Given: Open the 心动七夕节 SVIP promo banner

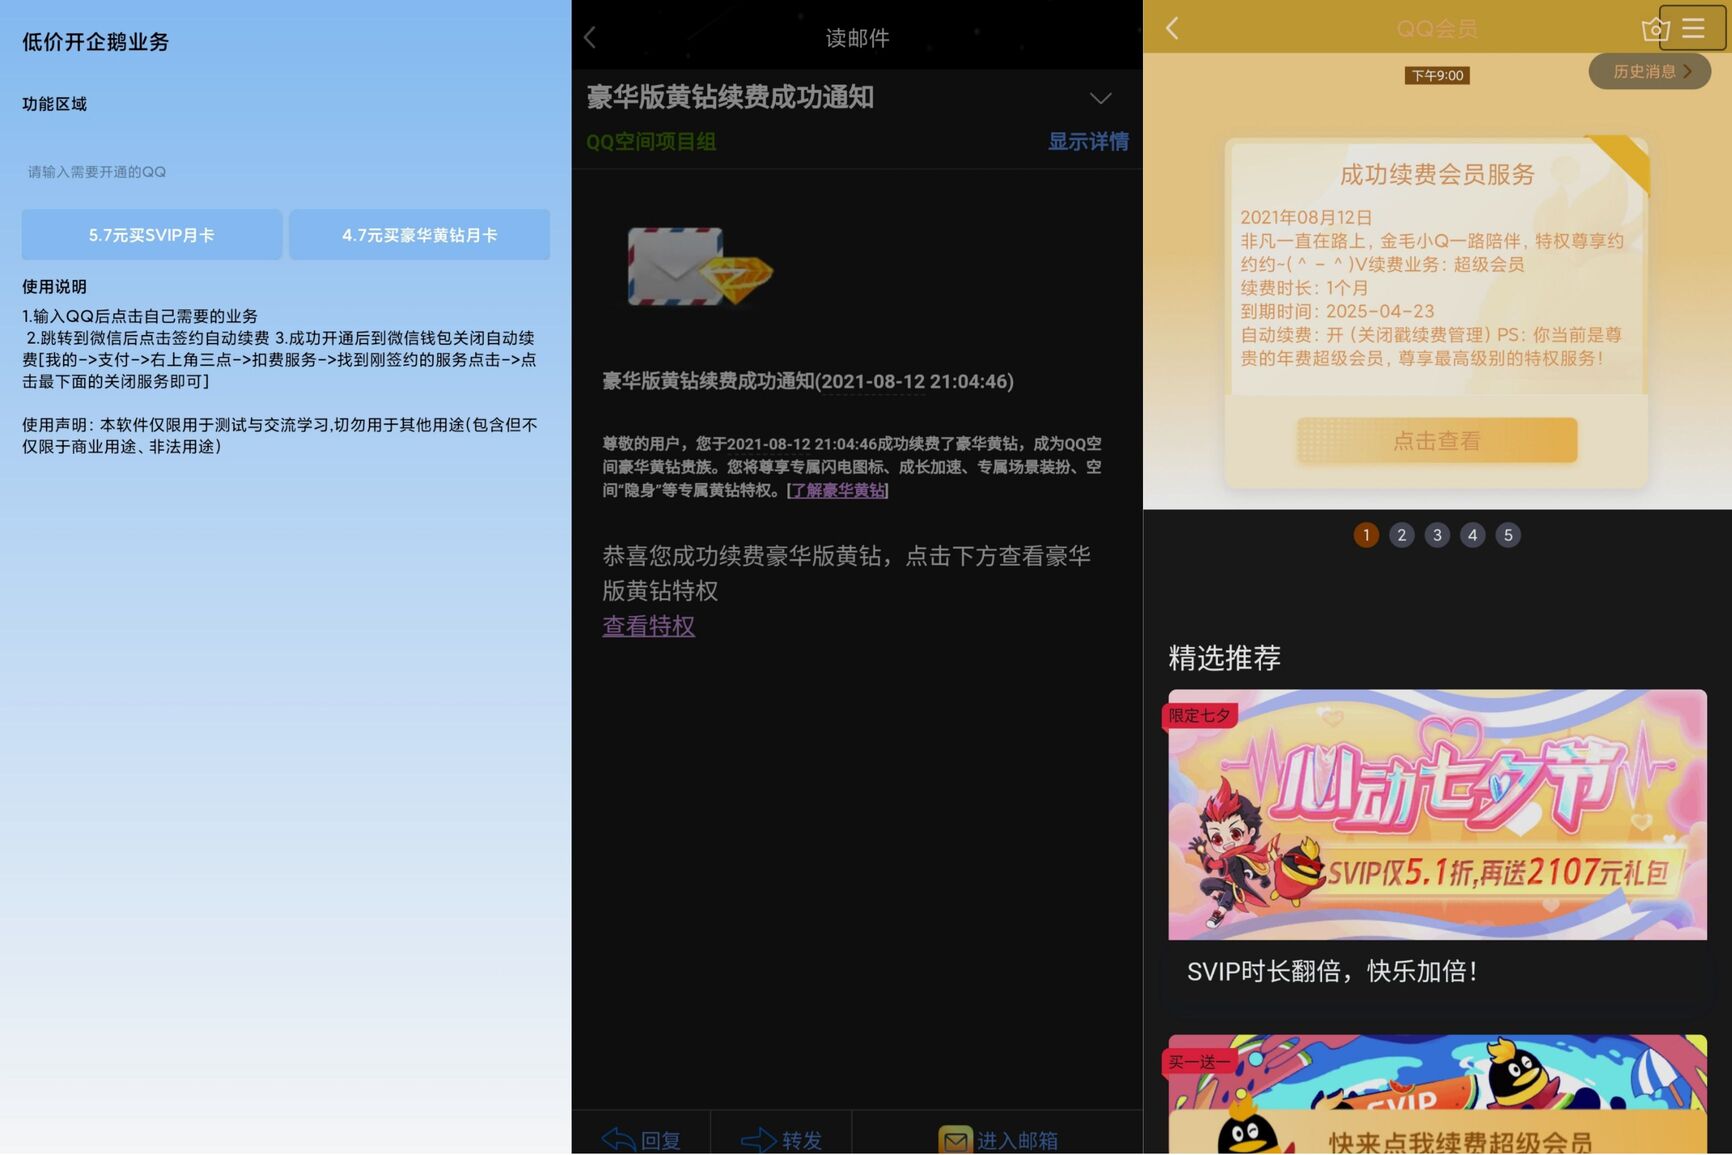Looking at the screenshot, I should pyautogui.click(x=1437, y=814).
